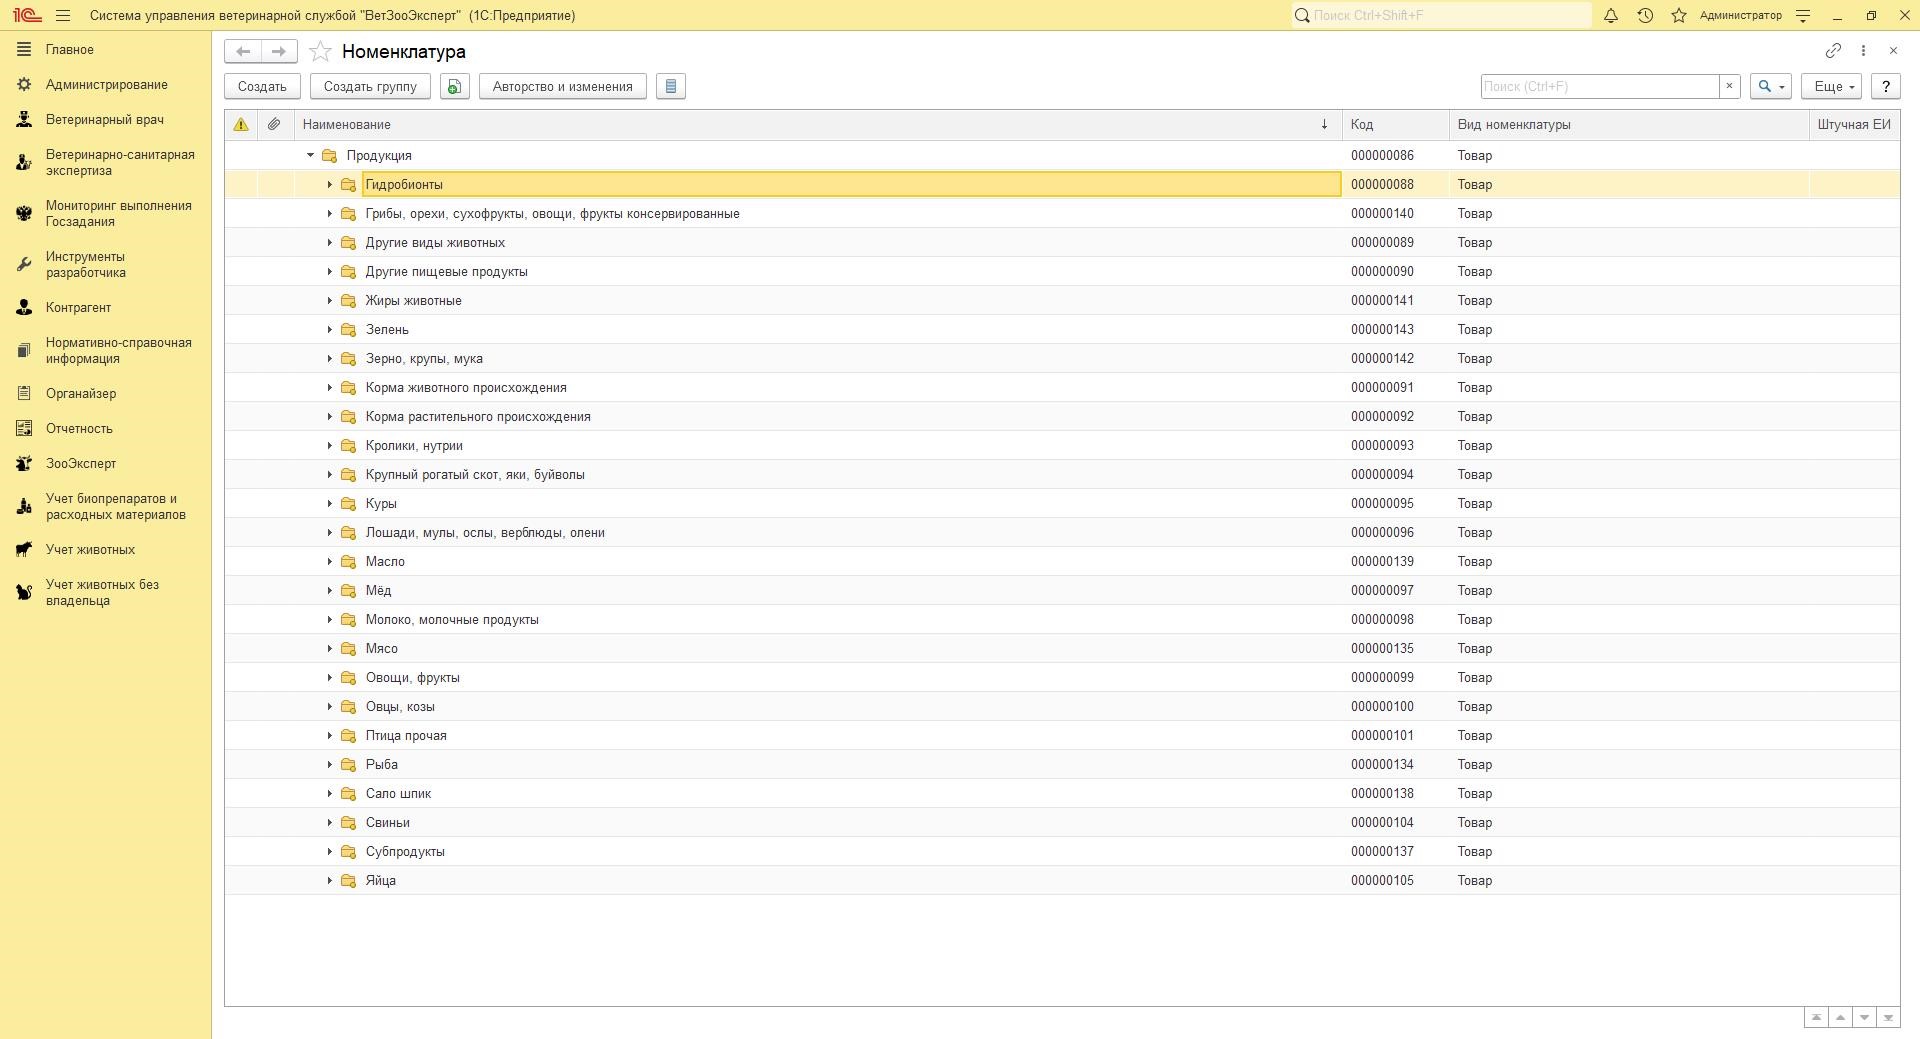This screenshot has width=1920, height=1039.
Task: Open favorites star in title bar
Action: [x=1679, y=16]
